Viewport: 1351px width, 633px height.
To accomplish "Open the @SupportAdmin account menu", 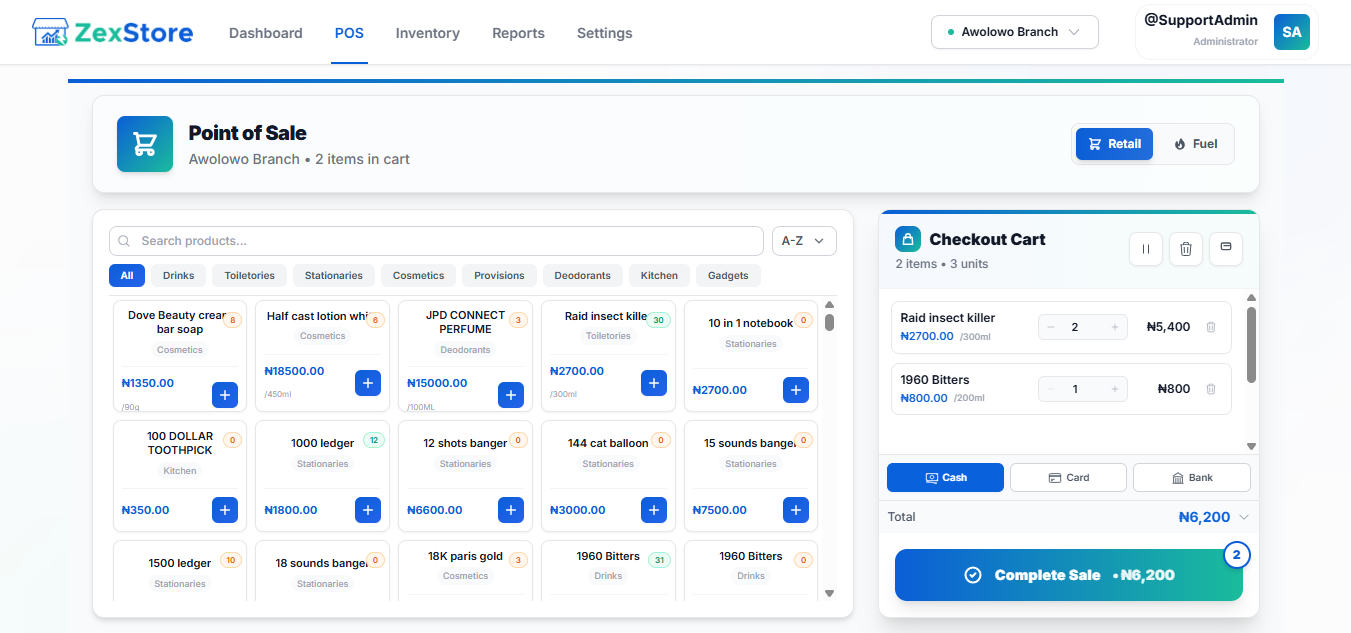I will click(x=1226, y=32).
